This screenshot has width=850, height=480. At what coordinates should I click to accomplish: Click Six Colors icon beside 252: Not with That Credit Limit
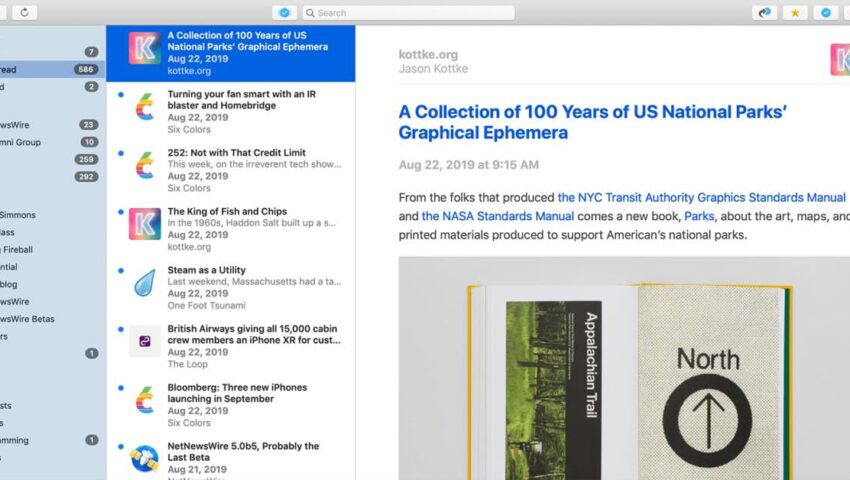coord(145,165)
